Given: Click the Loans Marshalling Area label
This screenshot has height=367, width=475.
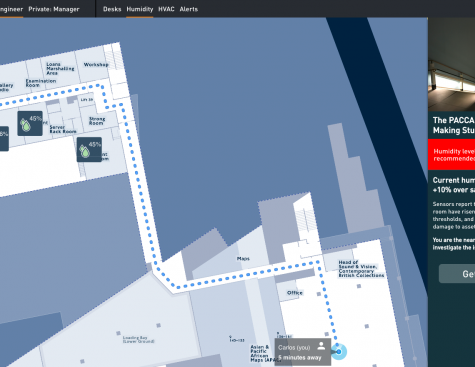Looking at the screenshot, I should tap(60, 68).
